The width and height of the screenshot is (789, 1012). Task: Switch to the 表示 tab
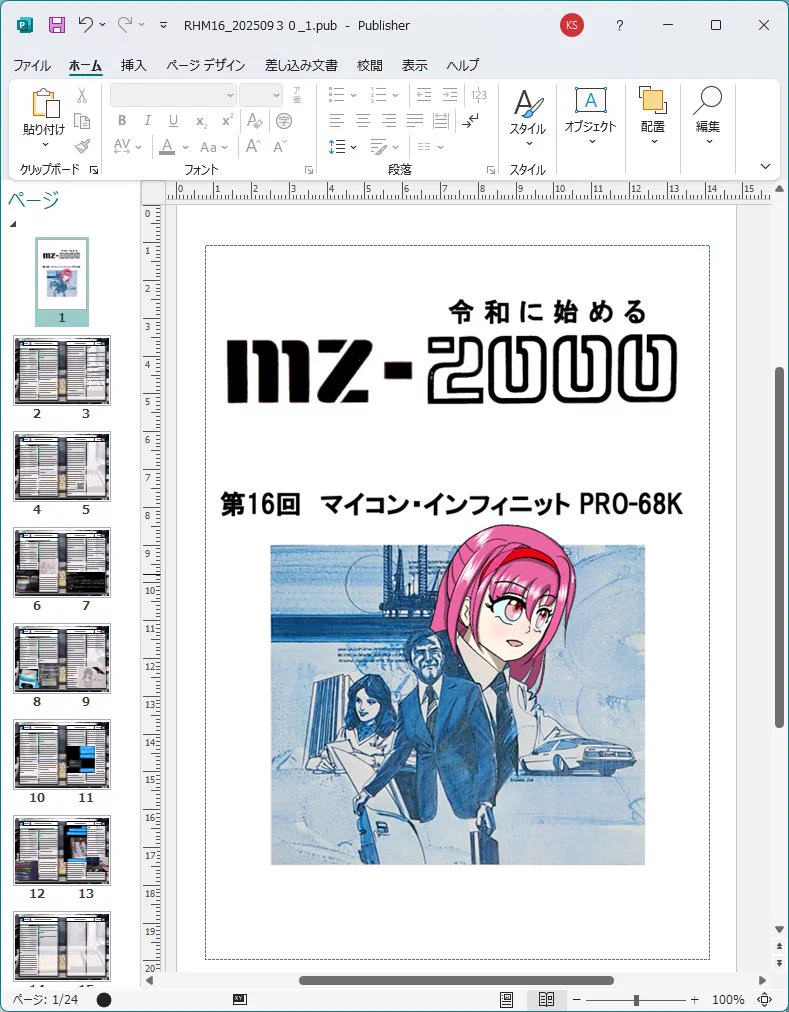click(x=415, y=65)
